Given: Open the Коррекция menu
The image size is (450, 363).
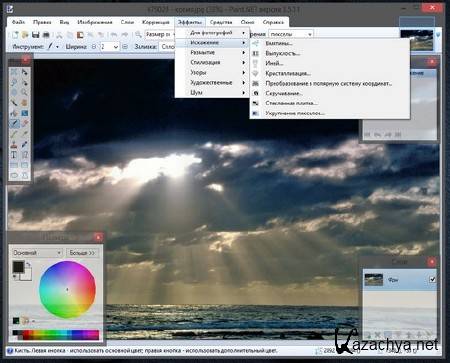Looking at the screenshot, I should coord(156,22).
